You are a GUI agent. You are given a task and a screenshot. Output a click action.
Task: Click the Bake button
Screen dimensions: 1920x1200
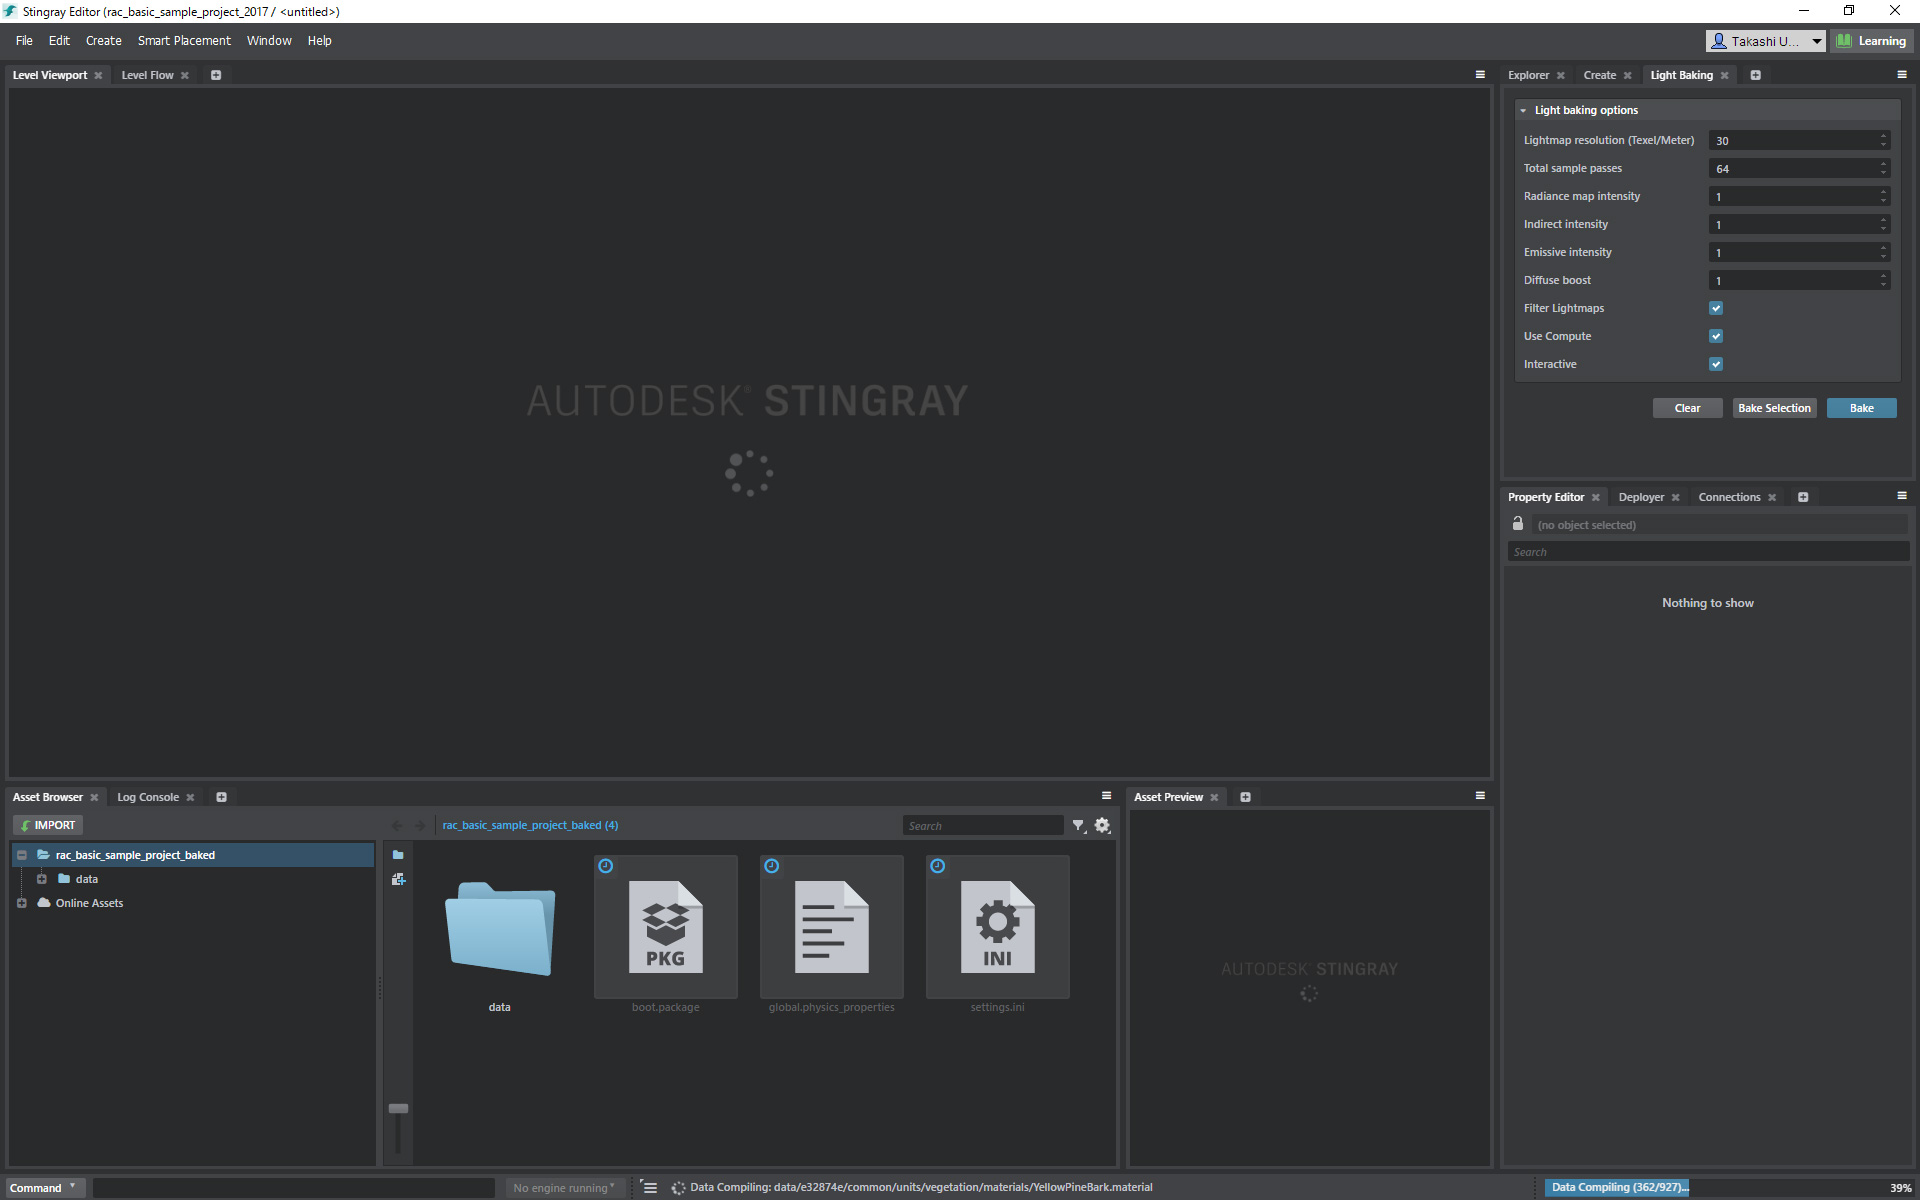coord(1861,408)
